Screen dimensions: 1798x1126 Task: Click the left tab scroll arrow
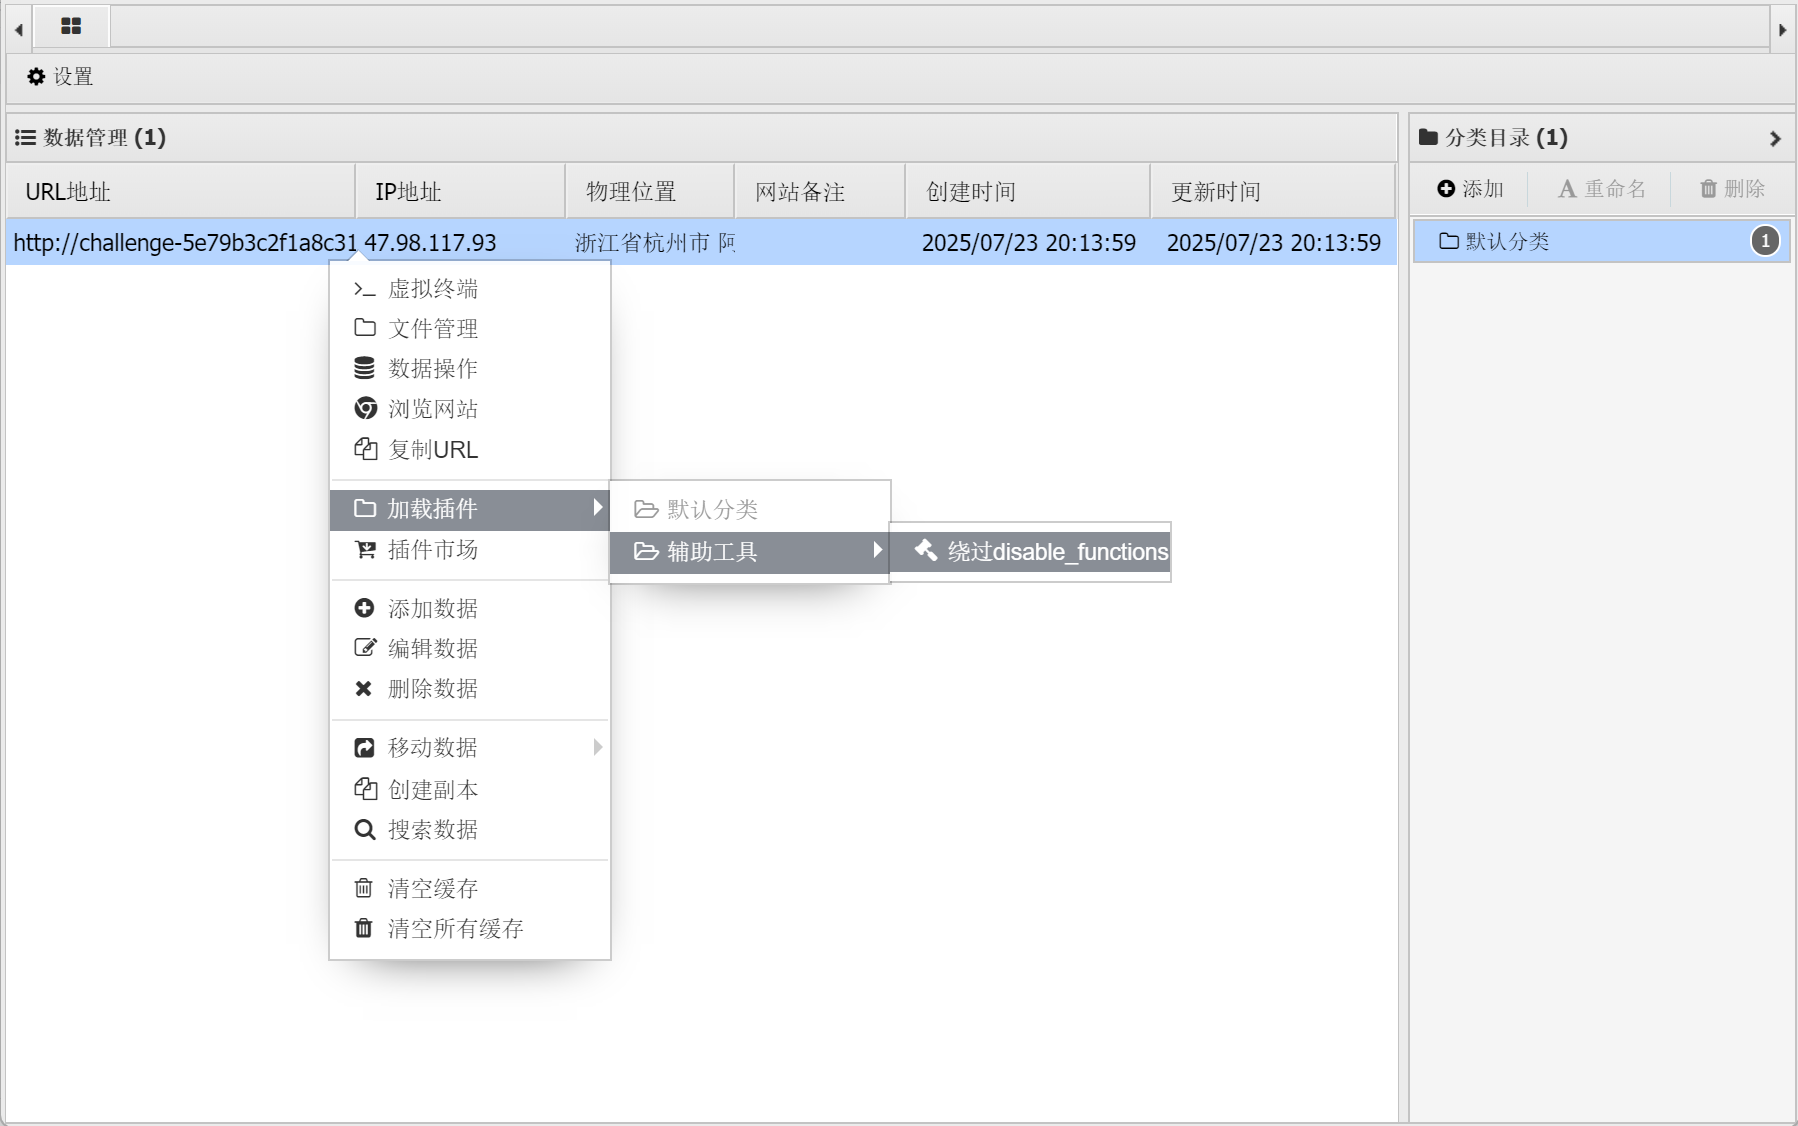(x=19, y=29)
